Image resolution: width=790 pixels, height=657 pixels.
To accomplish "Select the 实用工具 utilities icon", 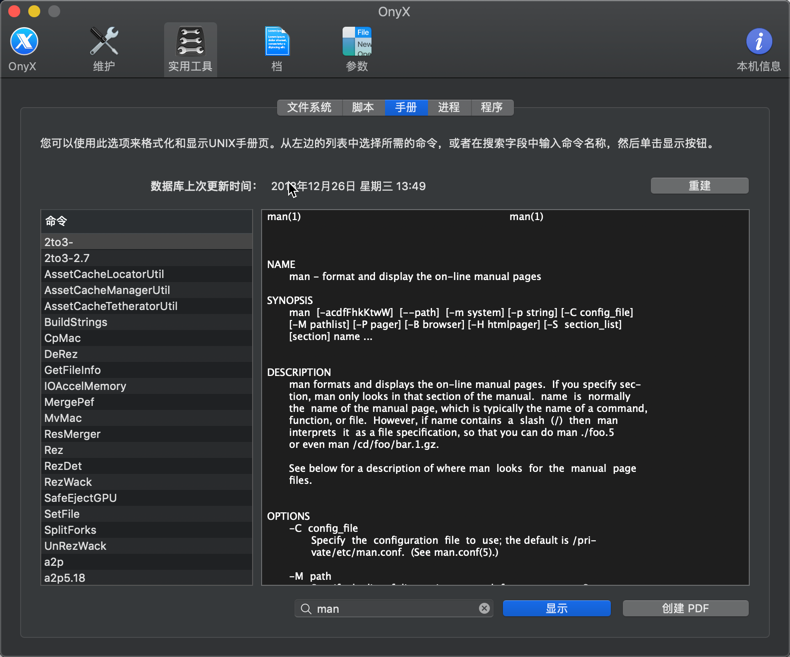I will [x=190, y=49].
